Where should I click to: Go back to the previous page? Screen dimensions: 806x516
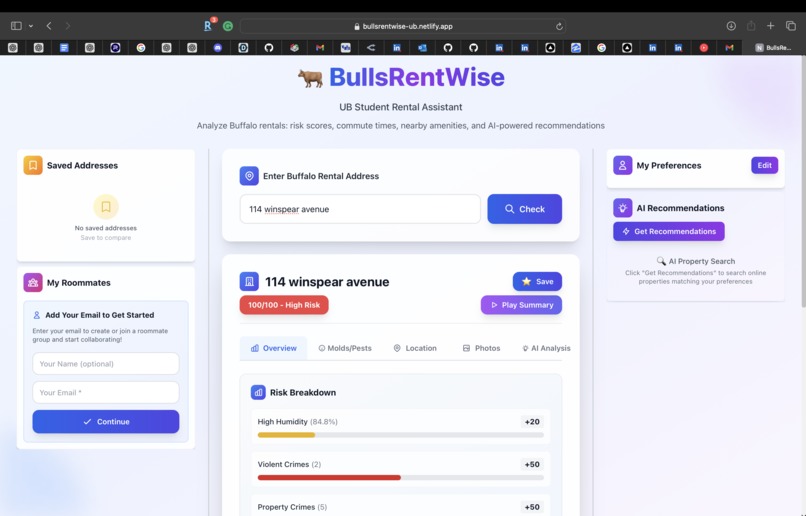pos(49,26)
